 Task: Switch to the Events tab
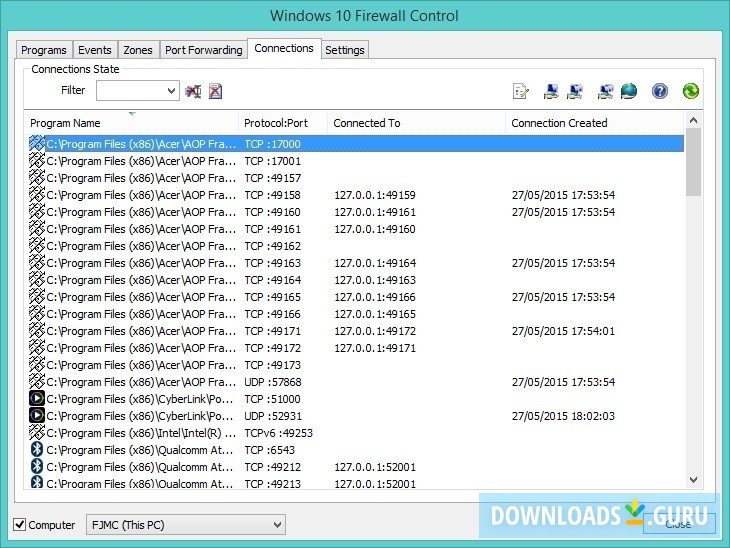(95, 50)
